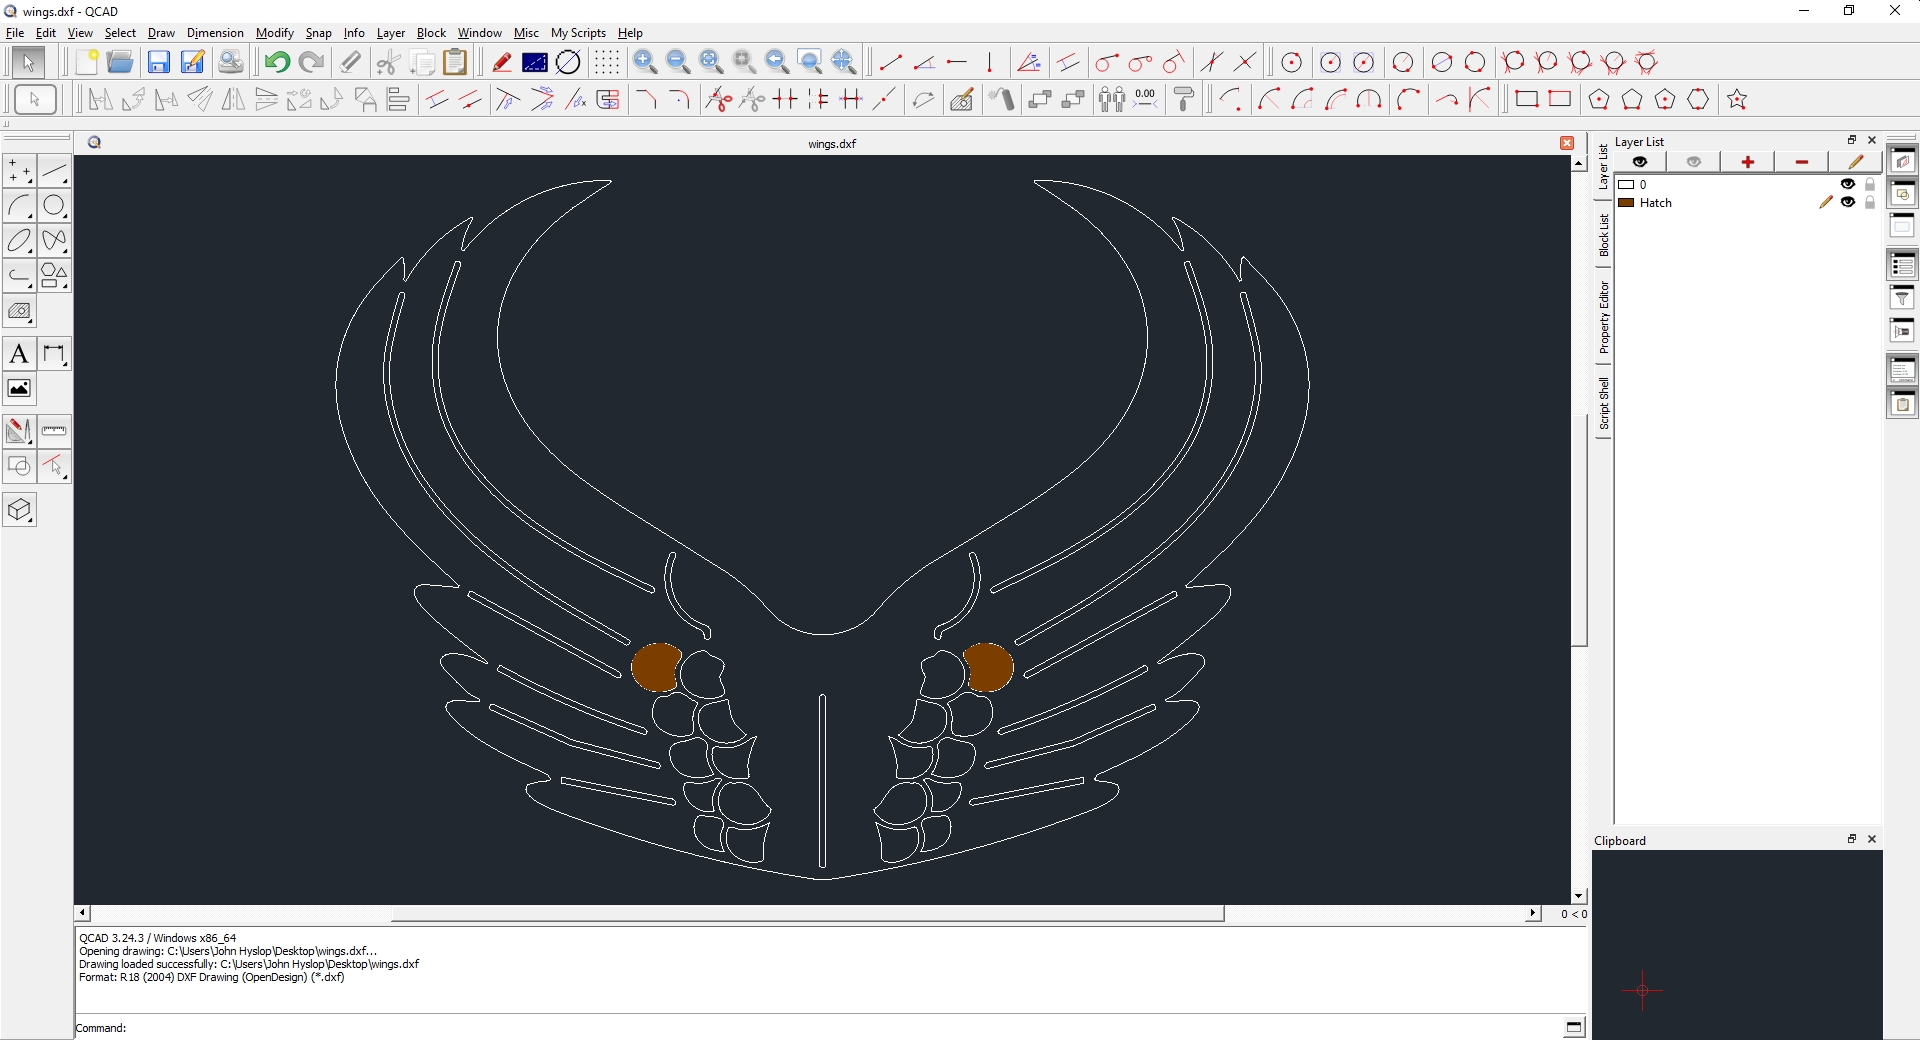Open the Text tool

pyautogui.click(x=19, y=354)
